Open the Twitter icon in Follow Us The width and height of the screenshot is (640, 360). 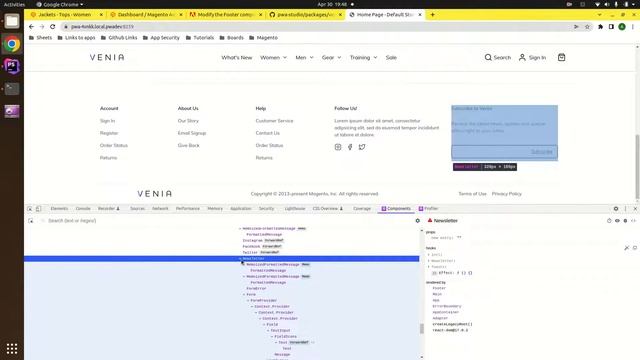(x=362, y=147)
